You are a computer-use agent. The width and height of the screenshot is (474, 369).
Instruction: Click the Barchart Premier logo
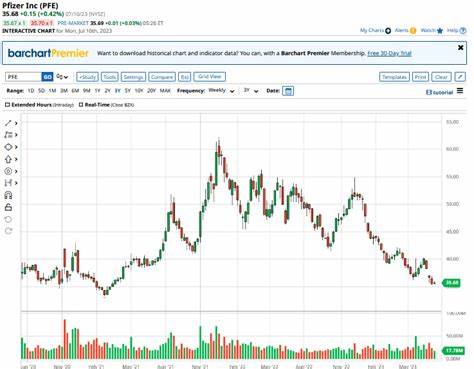[x=48, y=53]
